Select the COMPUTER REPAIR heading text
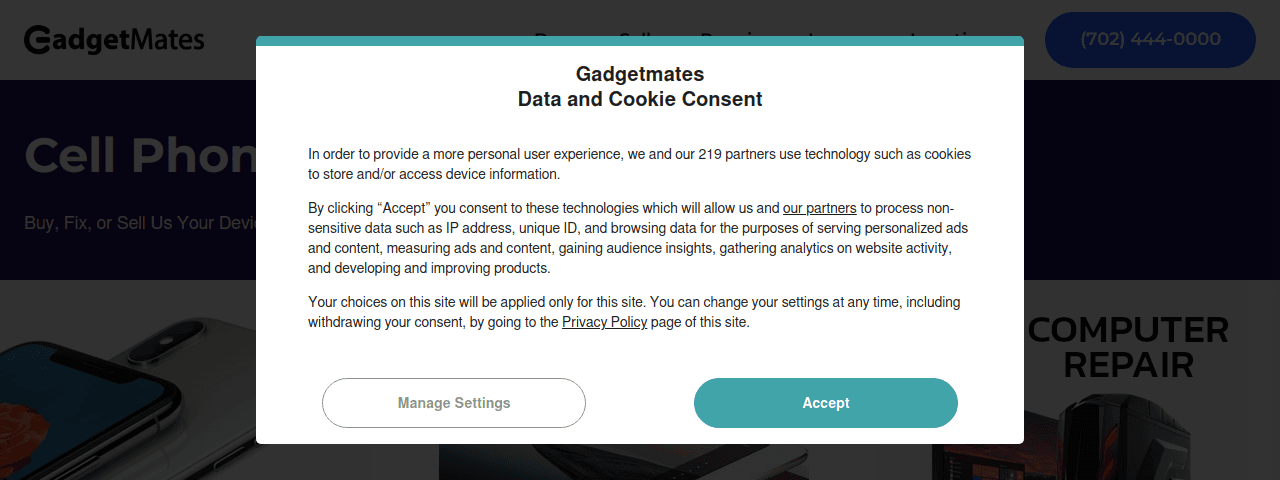 tap(1128, 346)
